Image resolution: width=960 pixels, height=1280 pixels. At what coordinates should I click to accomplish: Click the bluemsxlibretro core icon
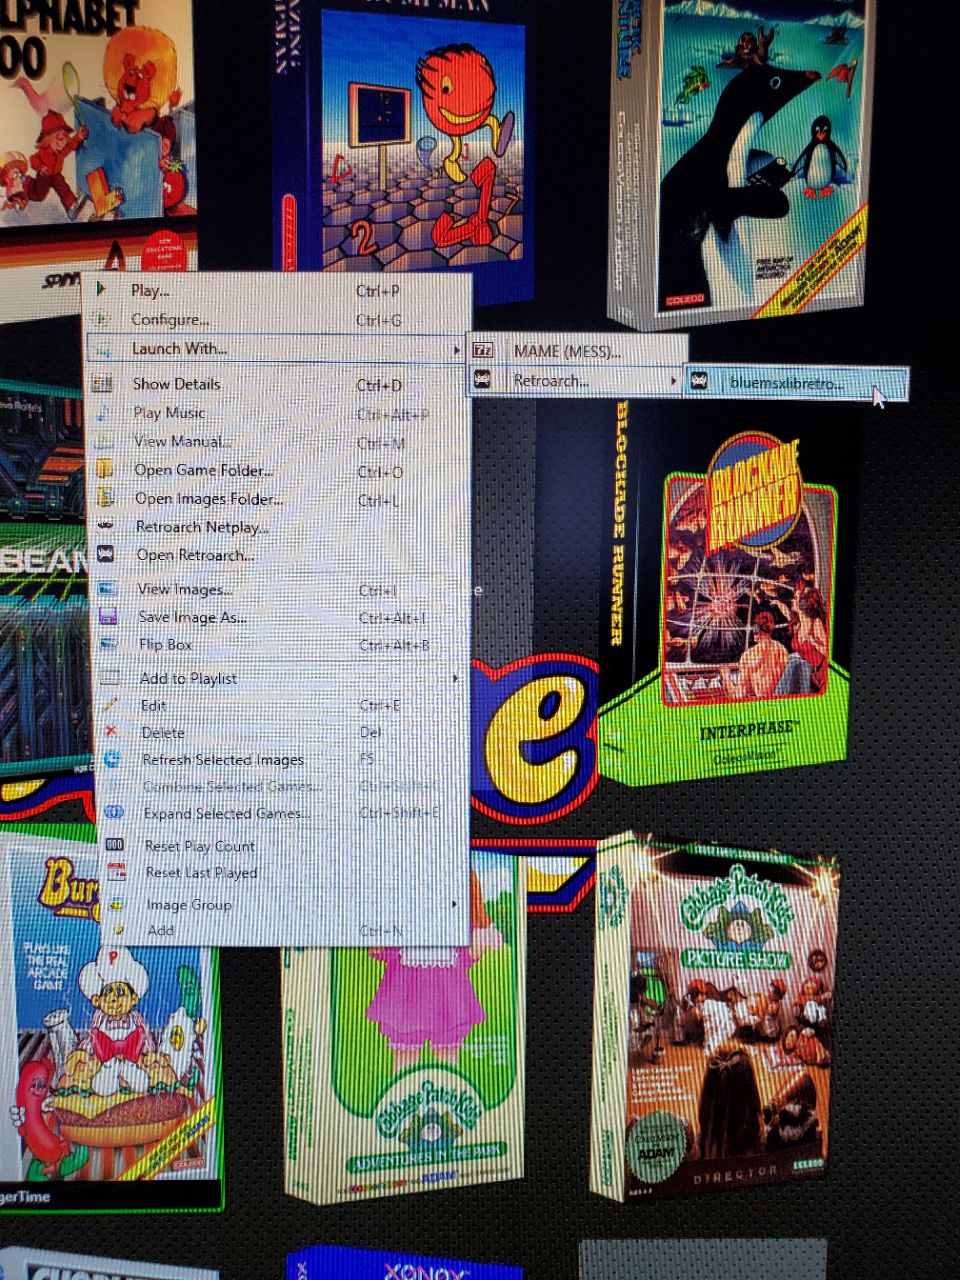[699, 381]
